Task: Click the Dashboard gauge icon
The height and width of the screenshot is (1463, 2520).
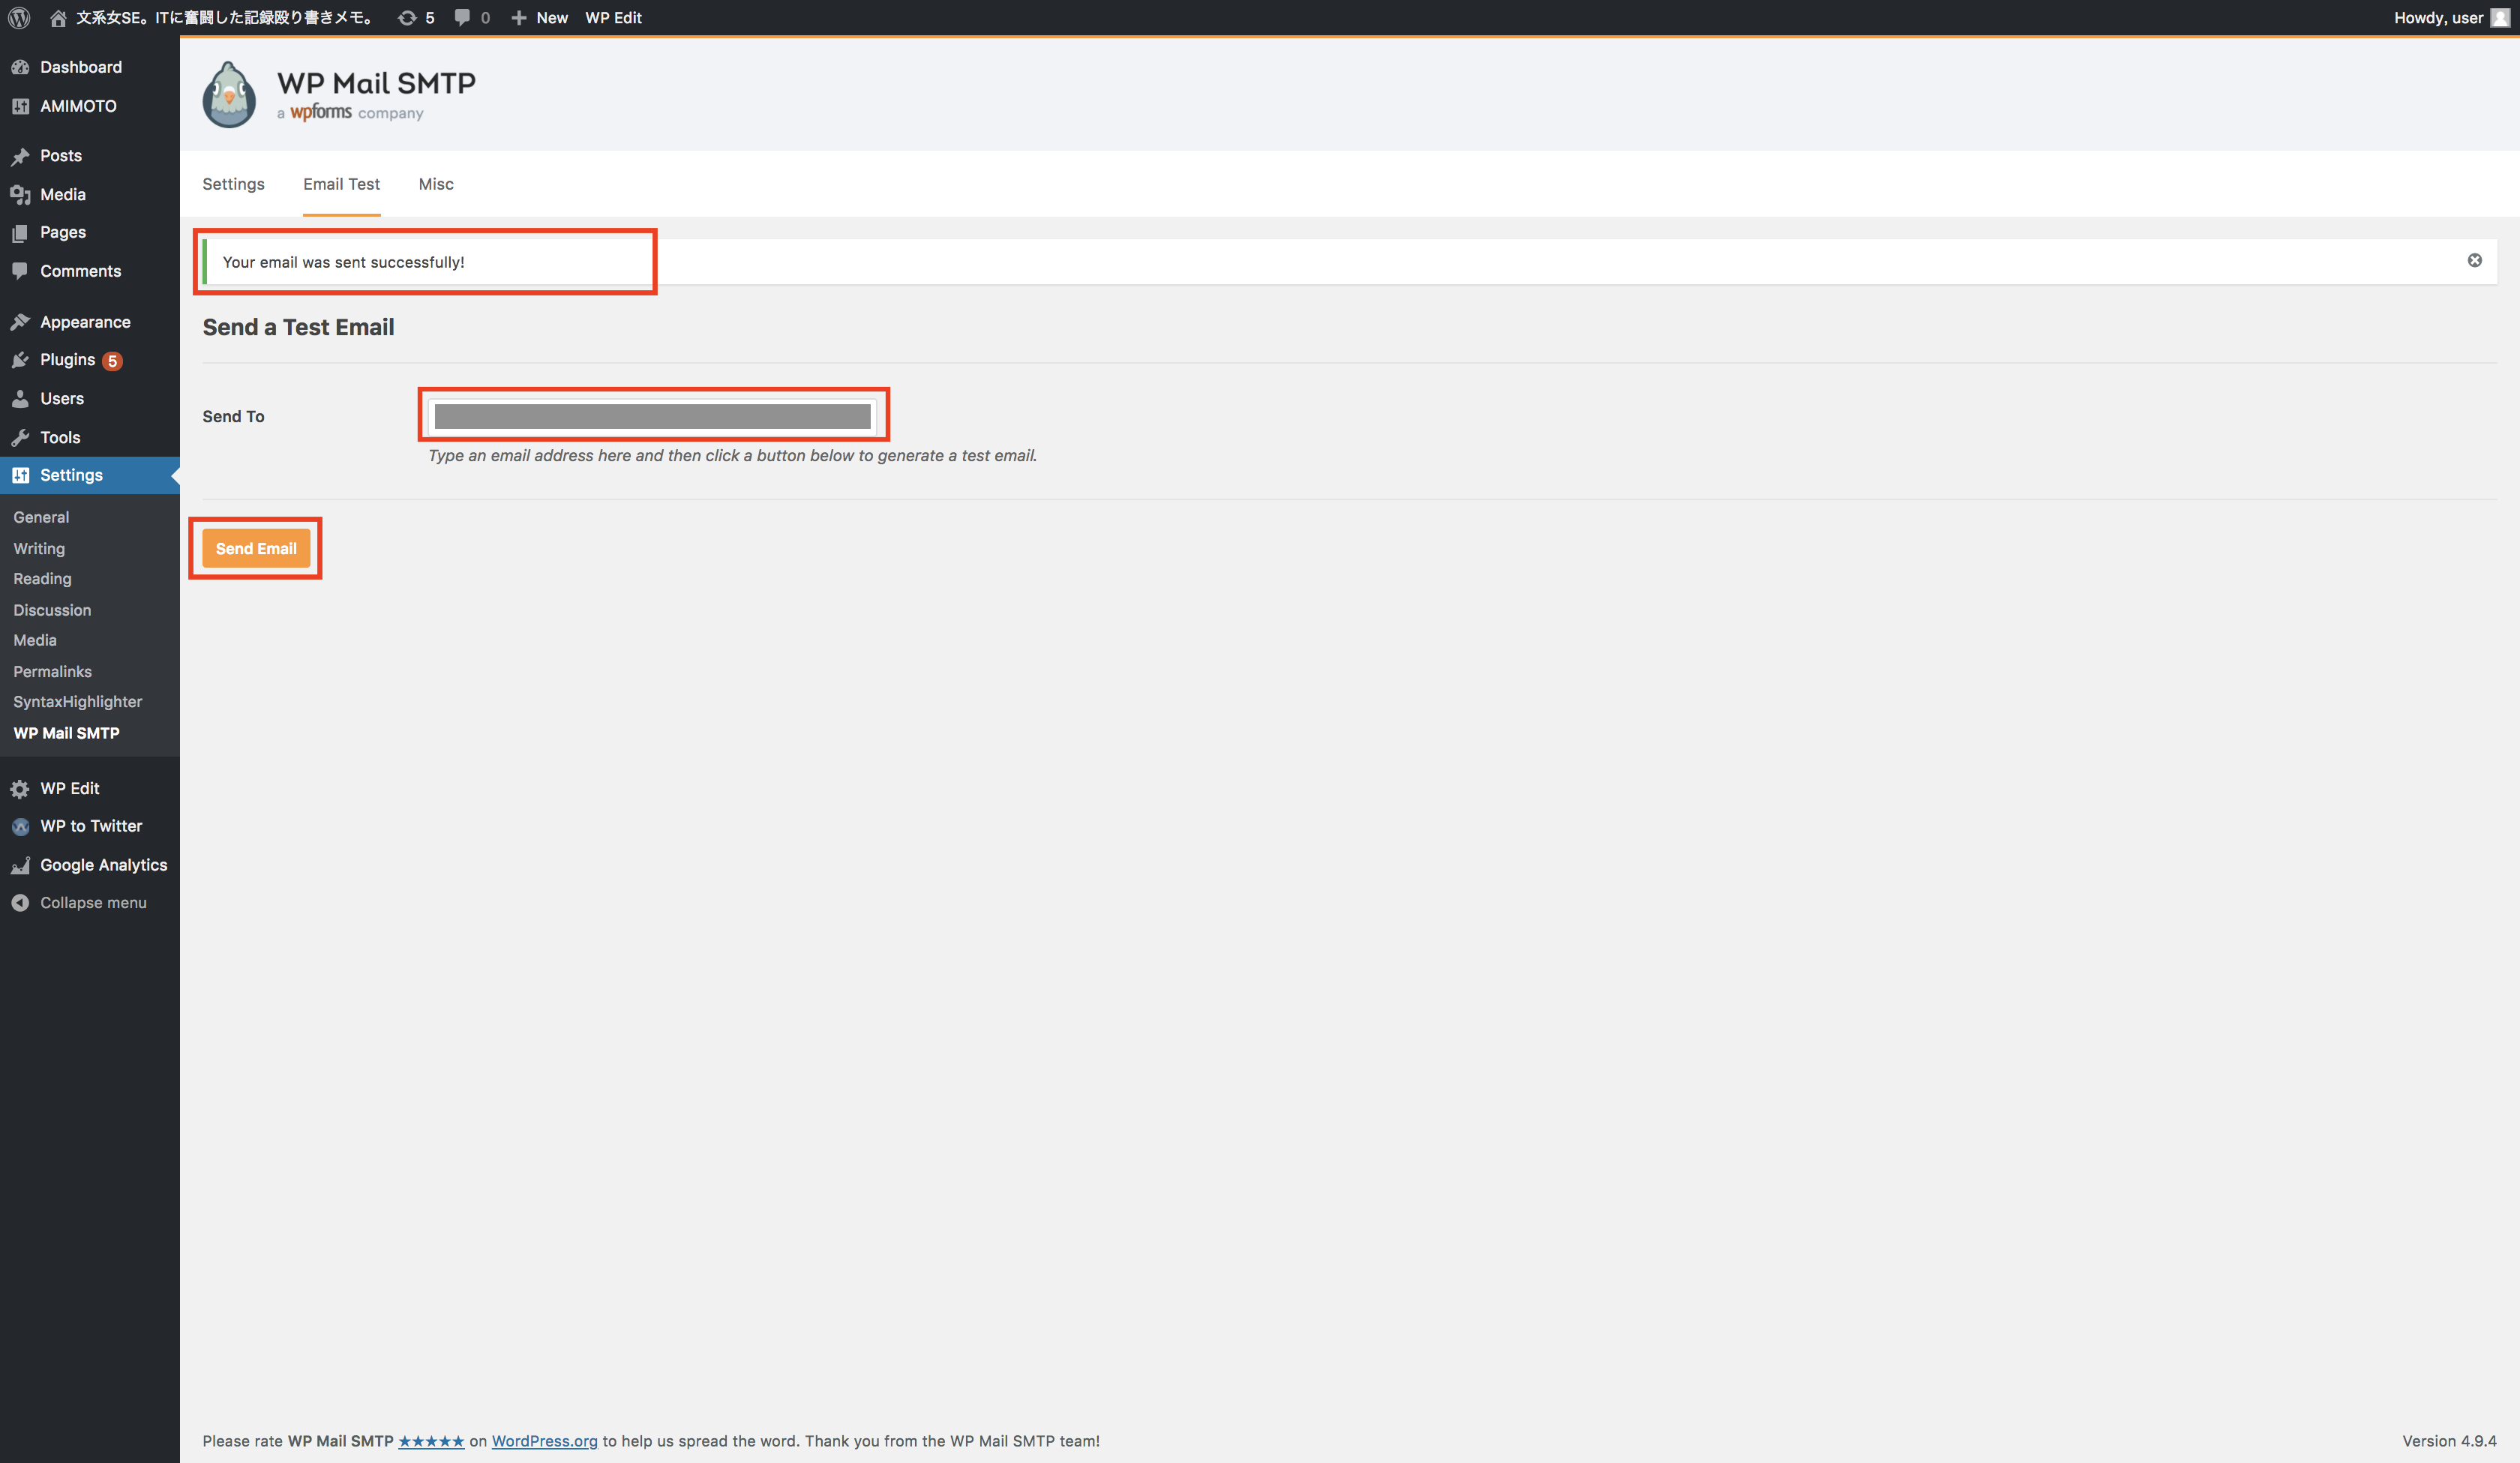Action: (x=20, y=67)
